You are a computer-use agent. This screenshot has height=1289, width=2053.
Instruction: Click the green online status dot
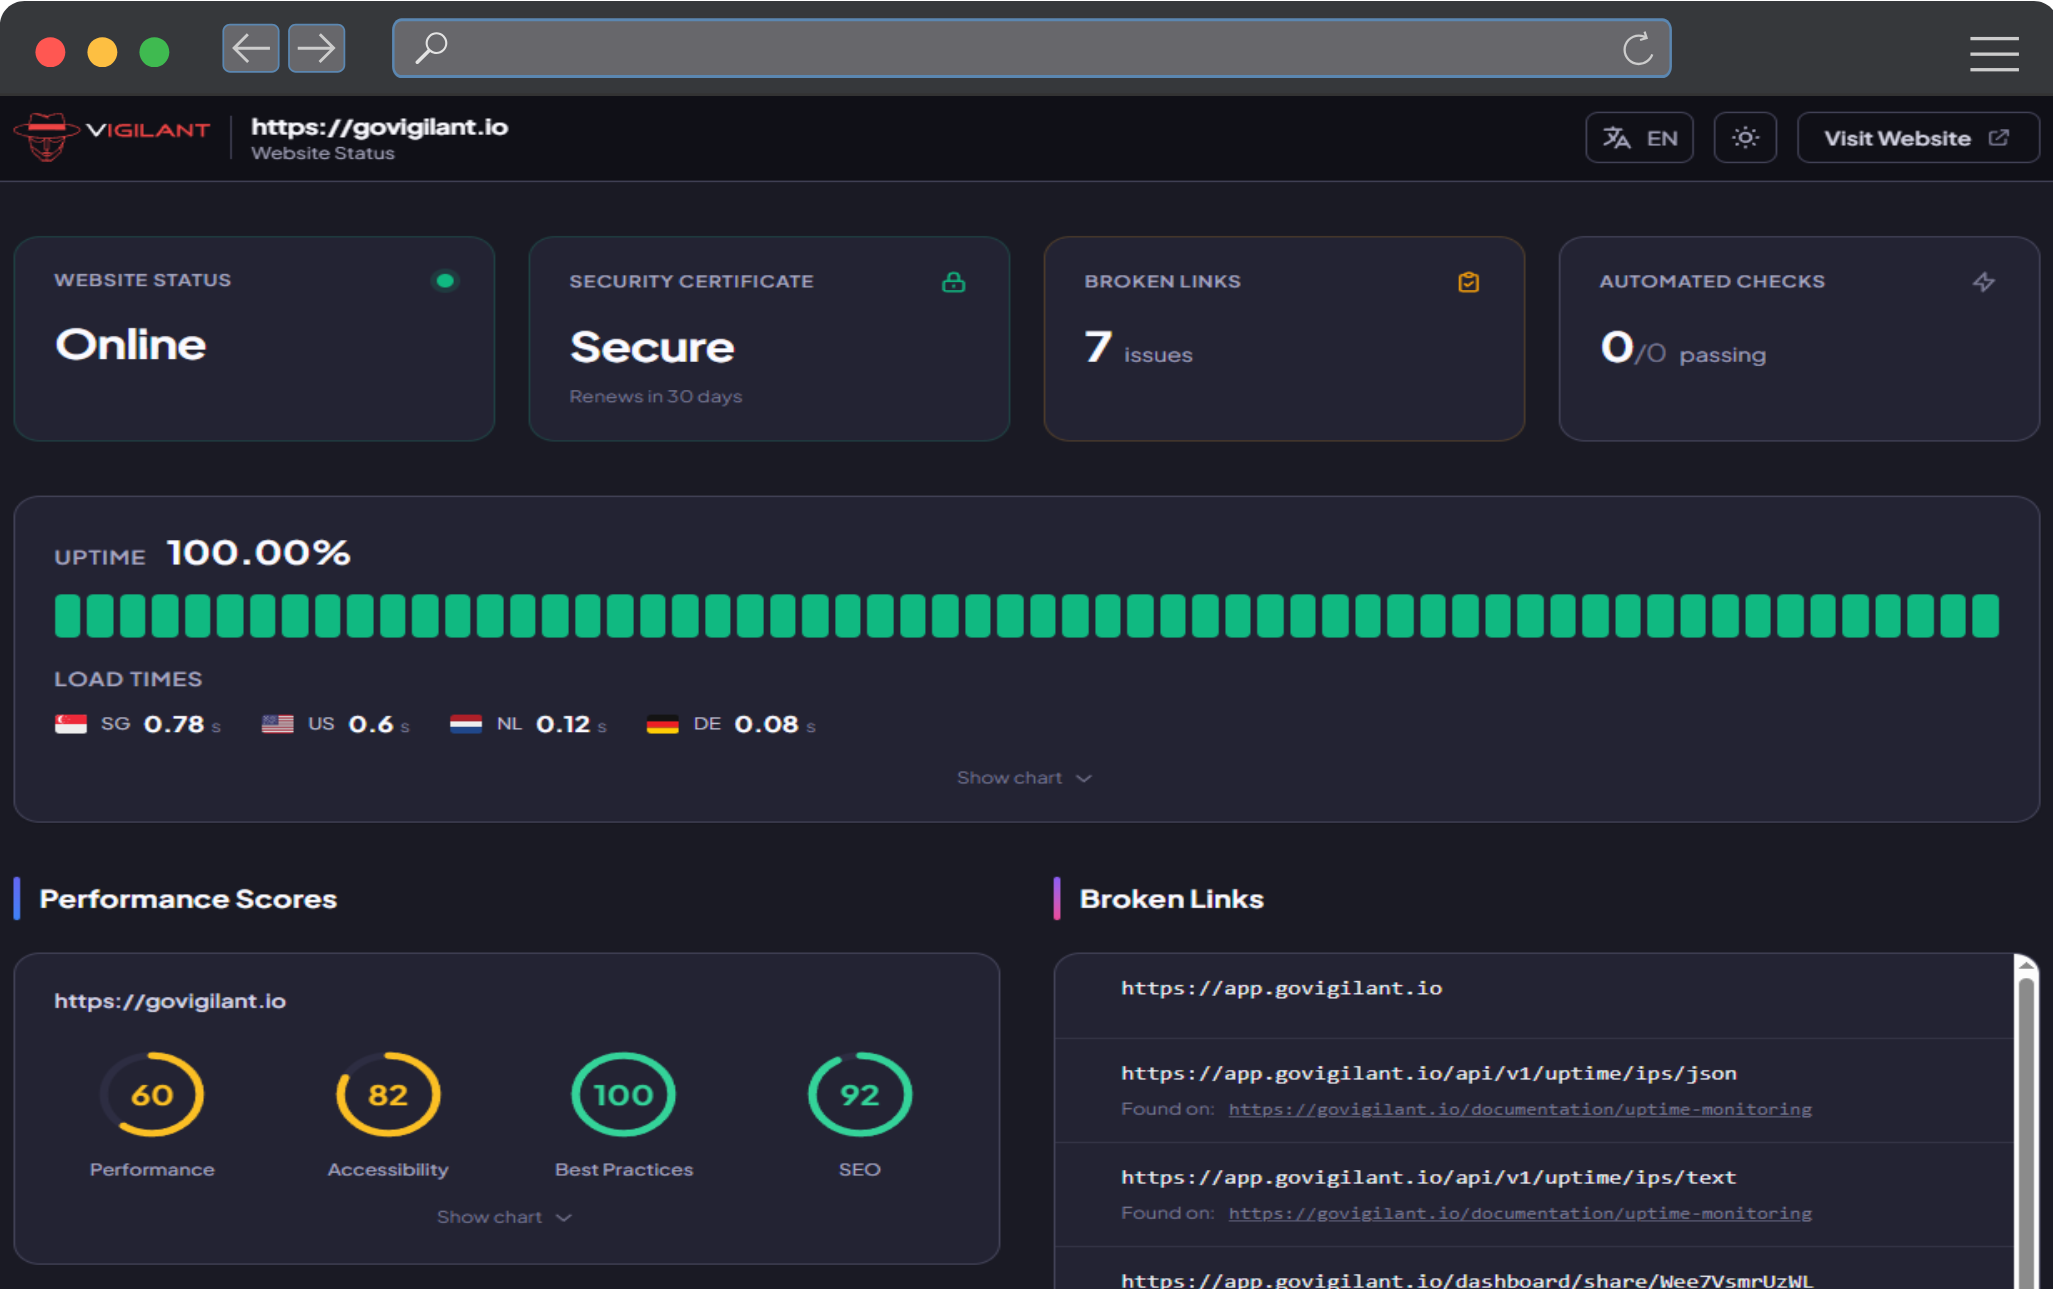pos(445,280)
